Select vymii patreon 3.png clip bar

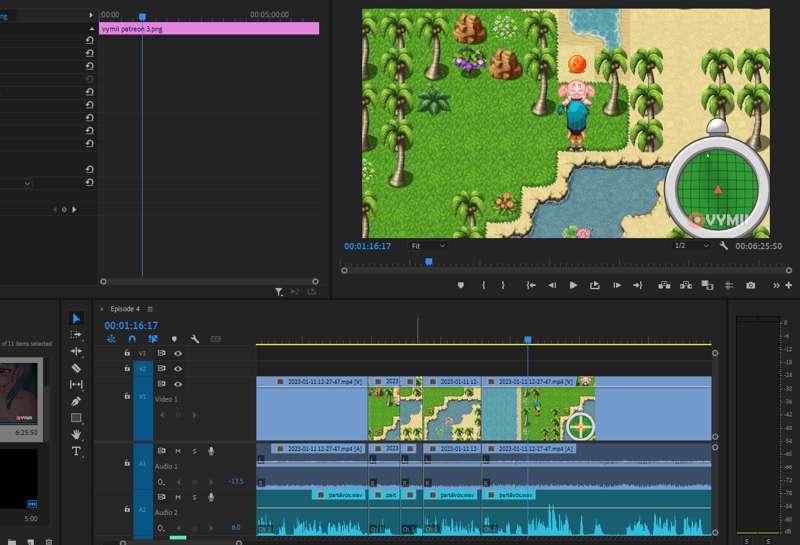tap(209, 29)
